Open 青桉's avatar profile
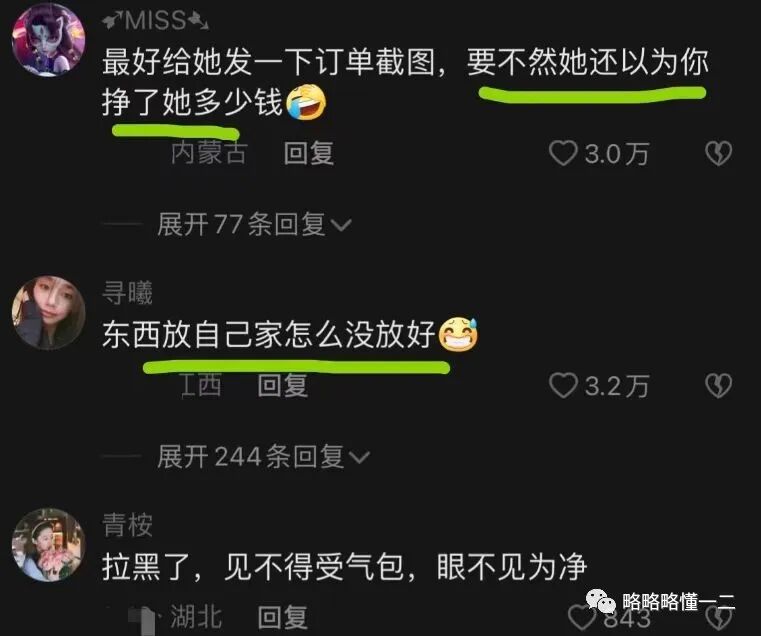 tap(49, 545)
